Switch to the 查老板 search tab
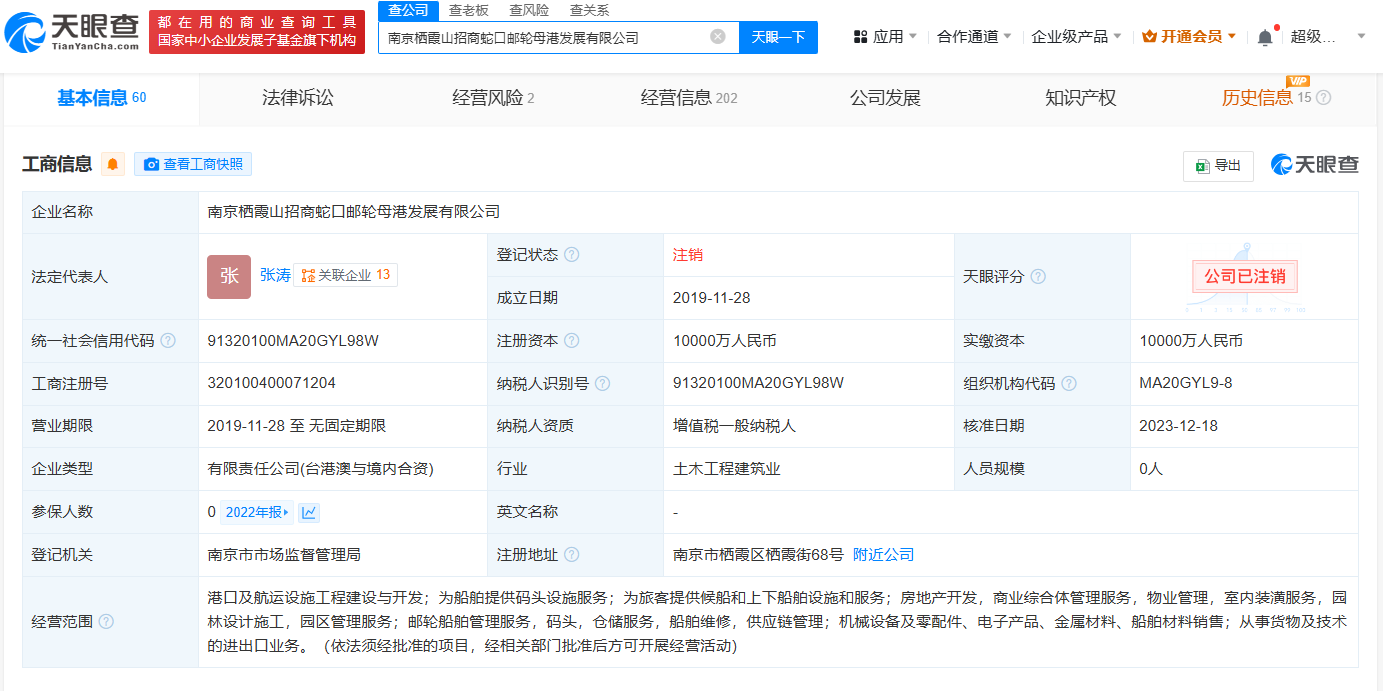 pos(468,10)
